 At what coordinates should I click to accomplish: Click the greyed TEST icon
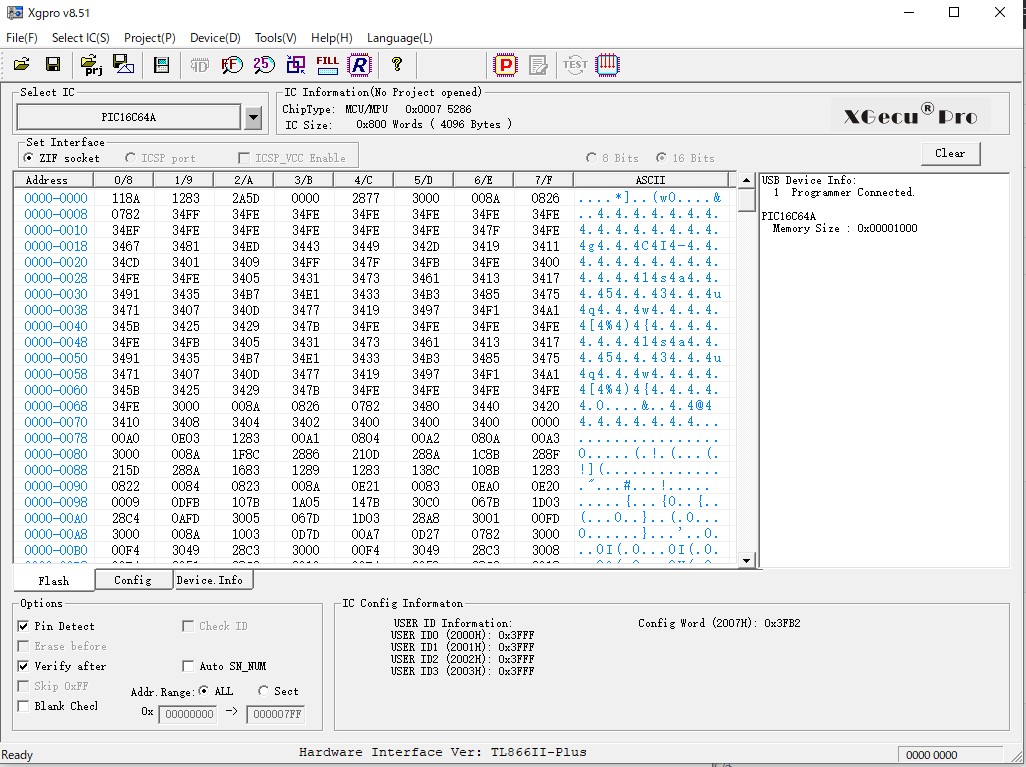(x=575, y=64)
